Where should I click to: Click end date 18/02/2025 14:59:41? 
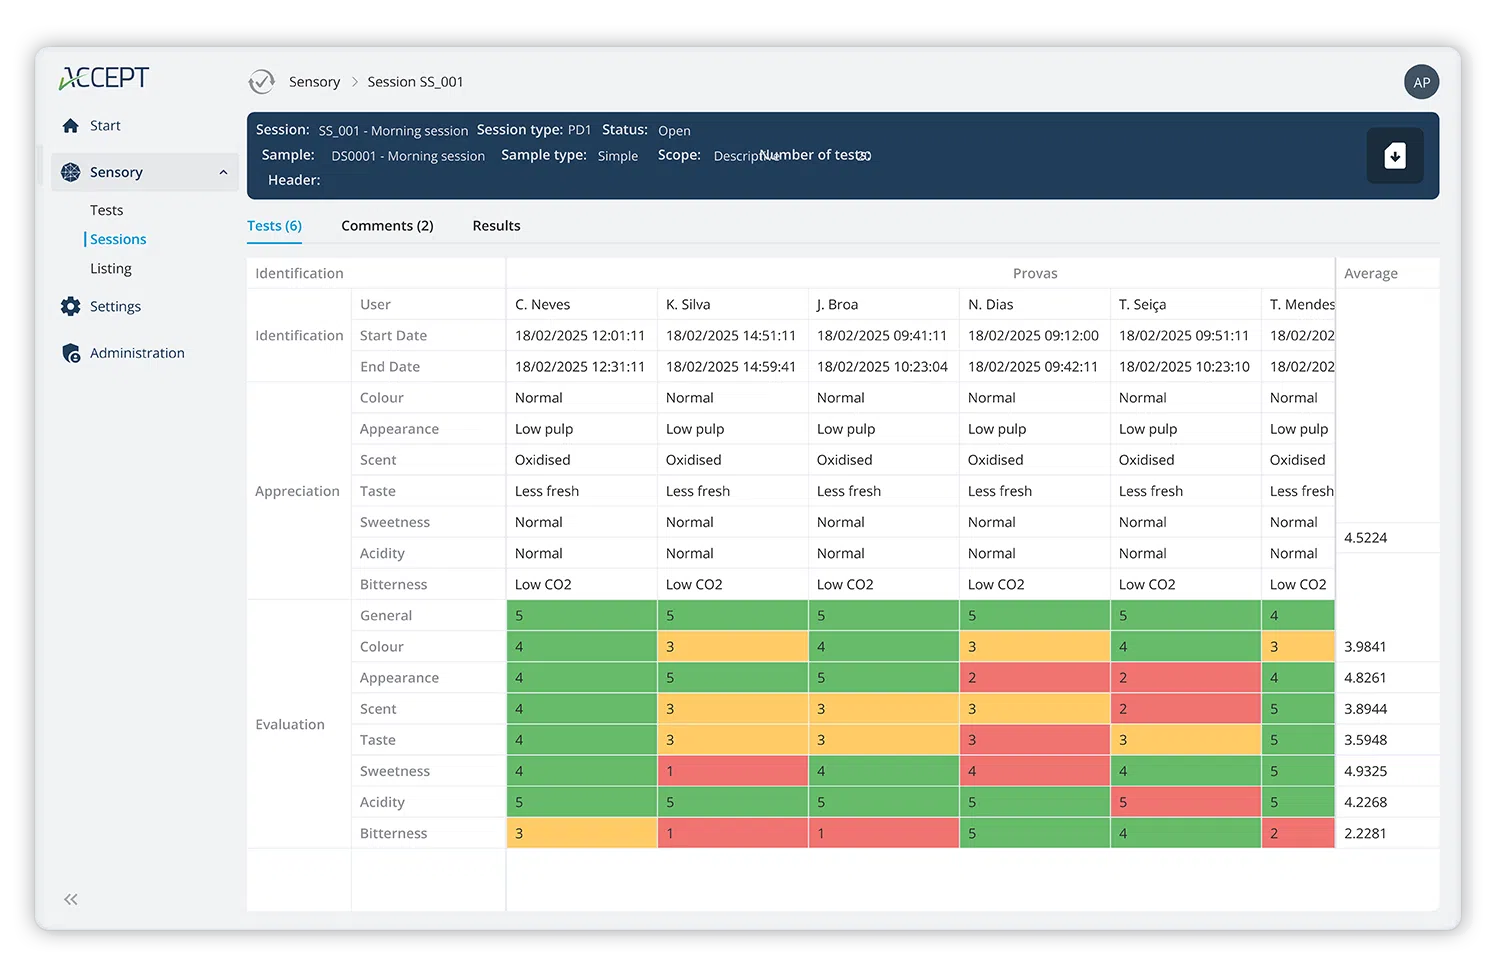pyautogui.click(x=731, y=366)
